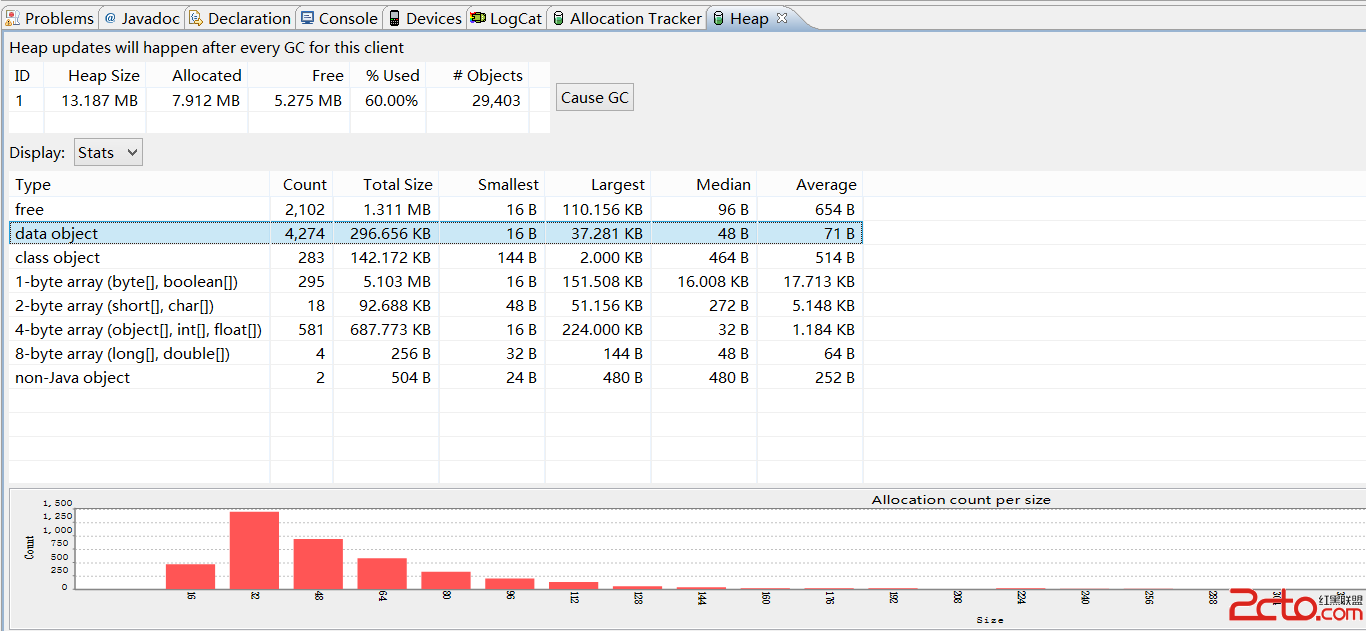Close the Heap tab

pyautogui.click(x=782, y=18)
